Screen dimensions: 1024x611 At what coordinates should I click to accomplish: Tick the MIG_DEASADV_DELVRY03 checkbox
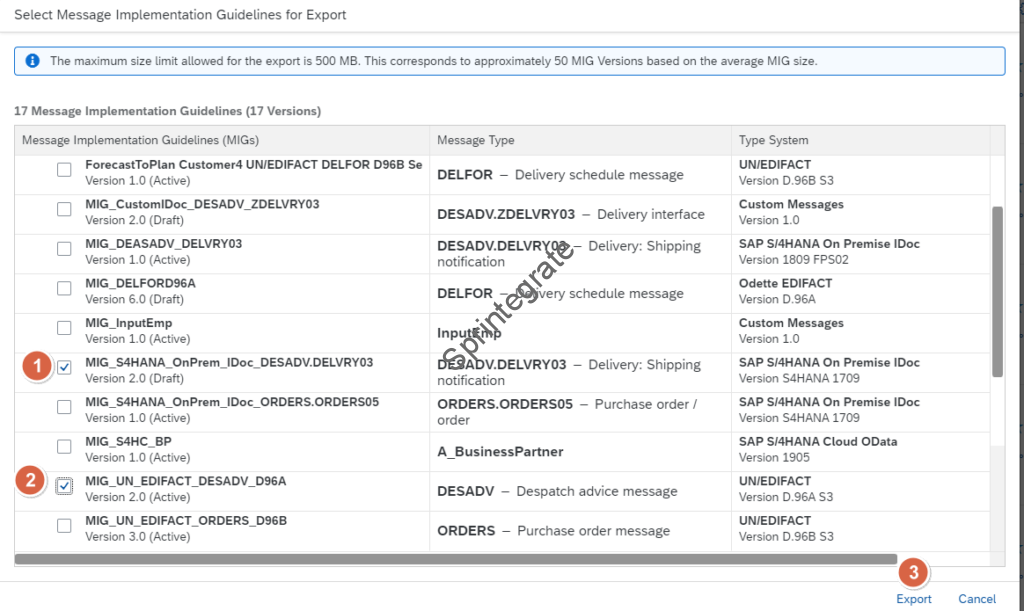64,249
